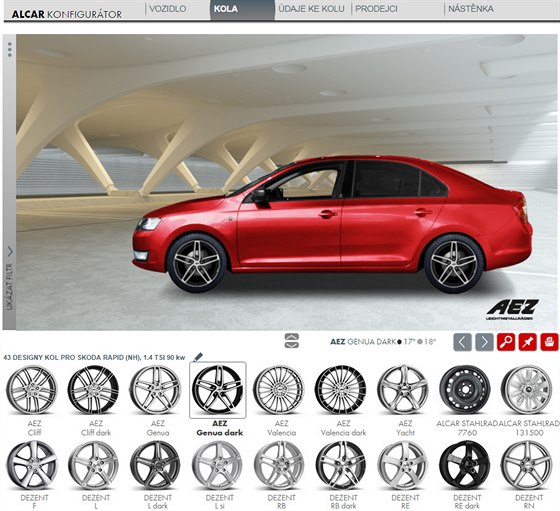Collapse the wheel list with up/down toggle

[292, 341]
